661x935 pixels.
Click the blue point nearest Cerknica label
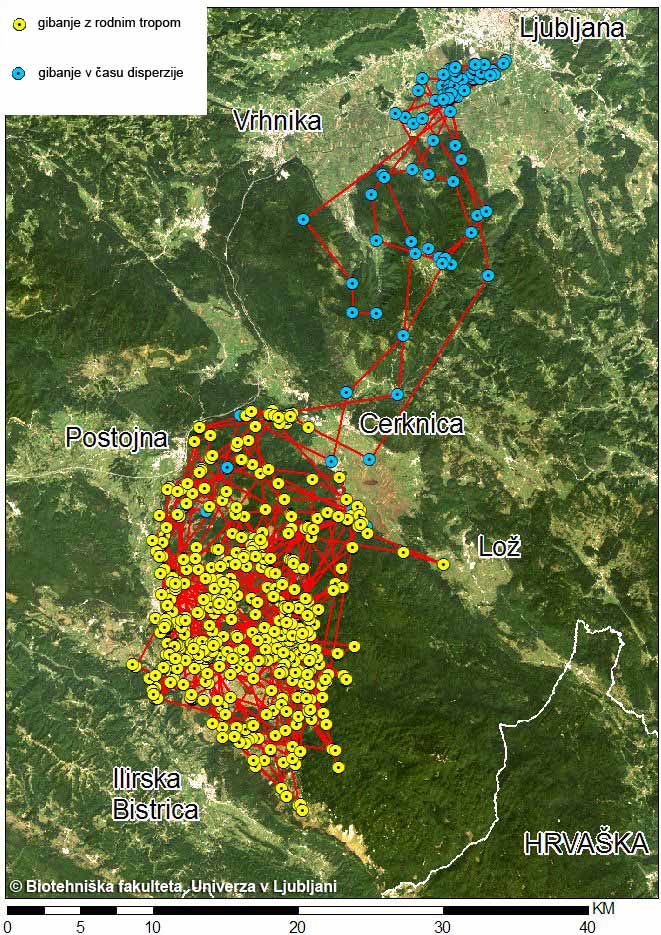click(x=397, y=394)
